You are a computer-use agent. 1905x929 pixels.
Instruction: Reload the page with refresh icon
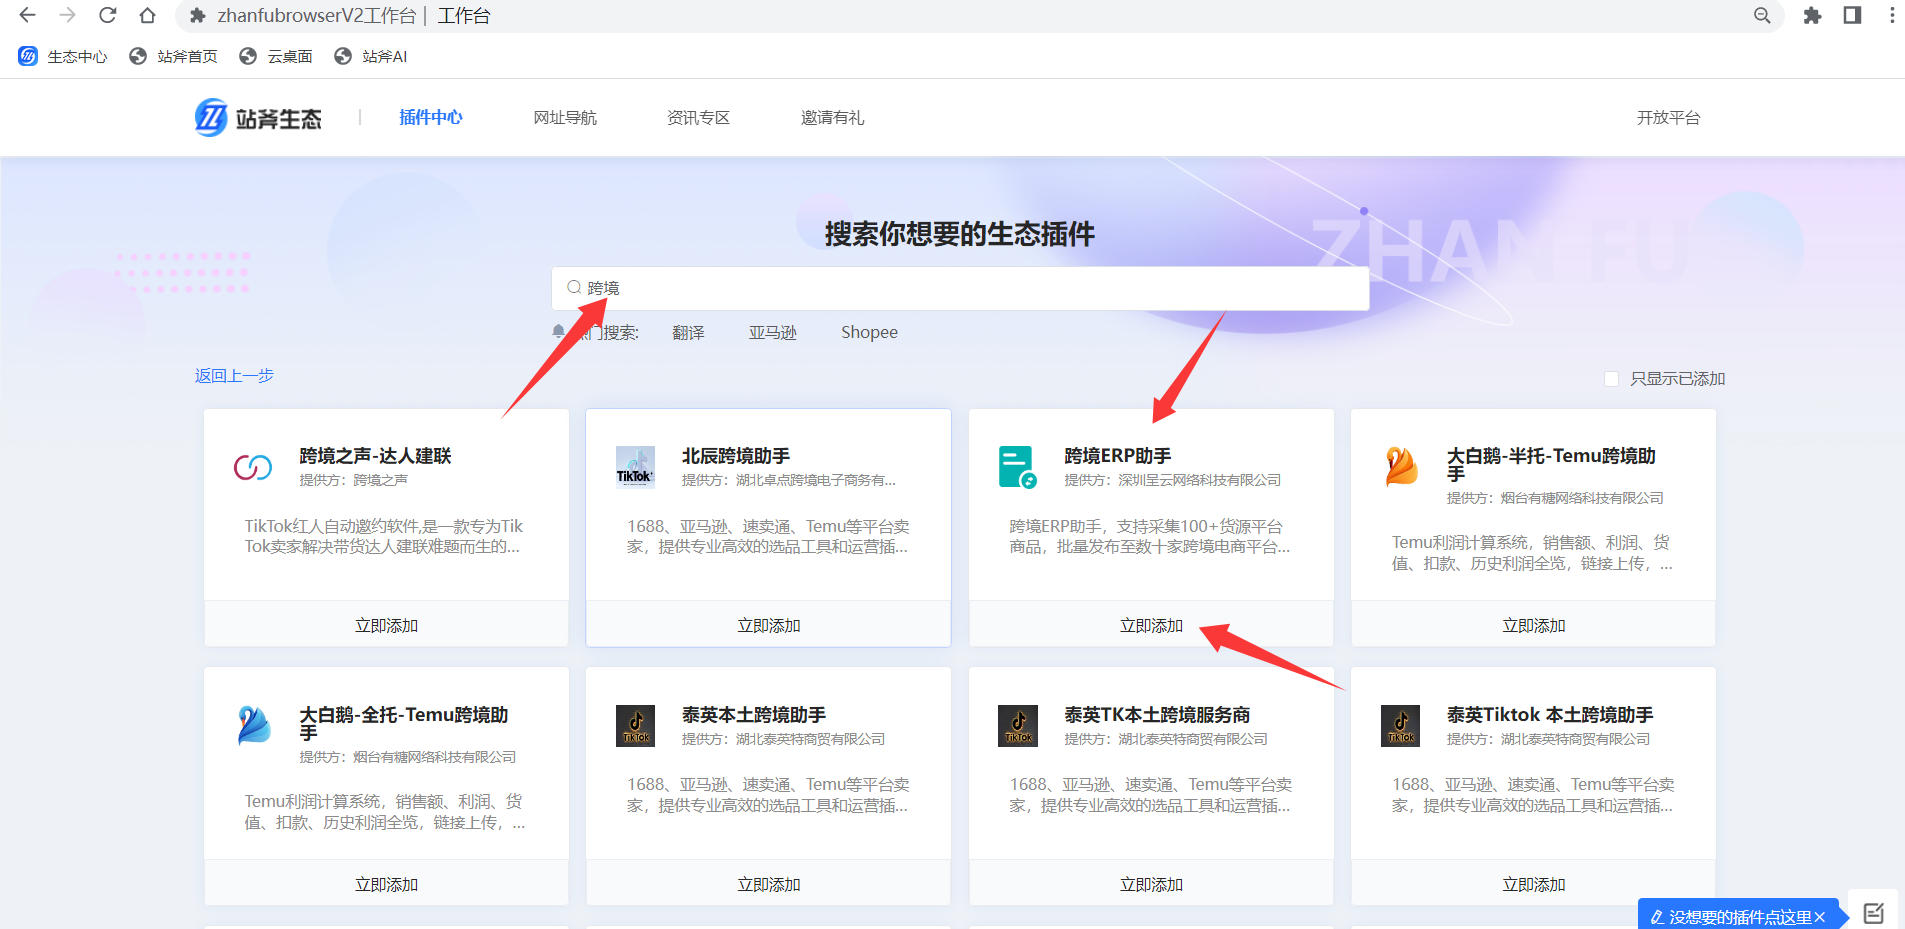pos(108,15)
